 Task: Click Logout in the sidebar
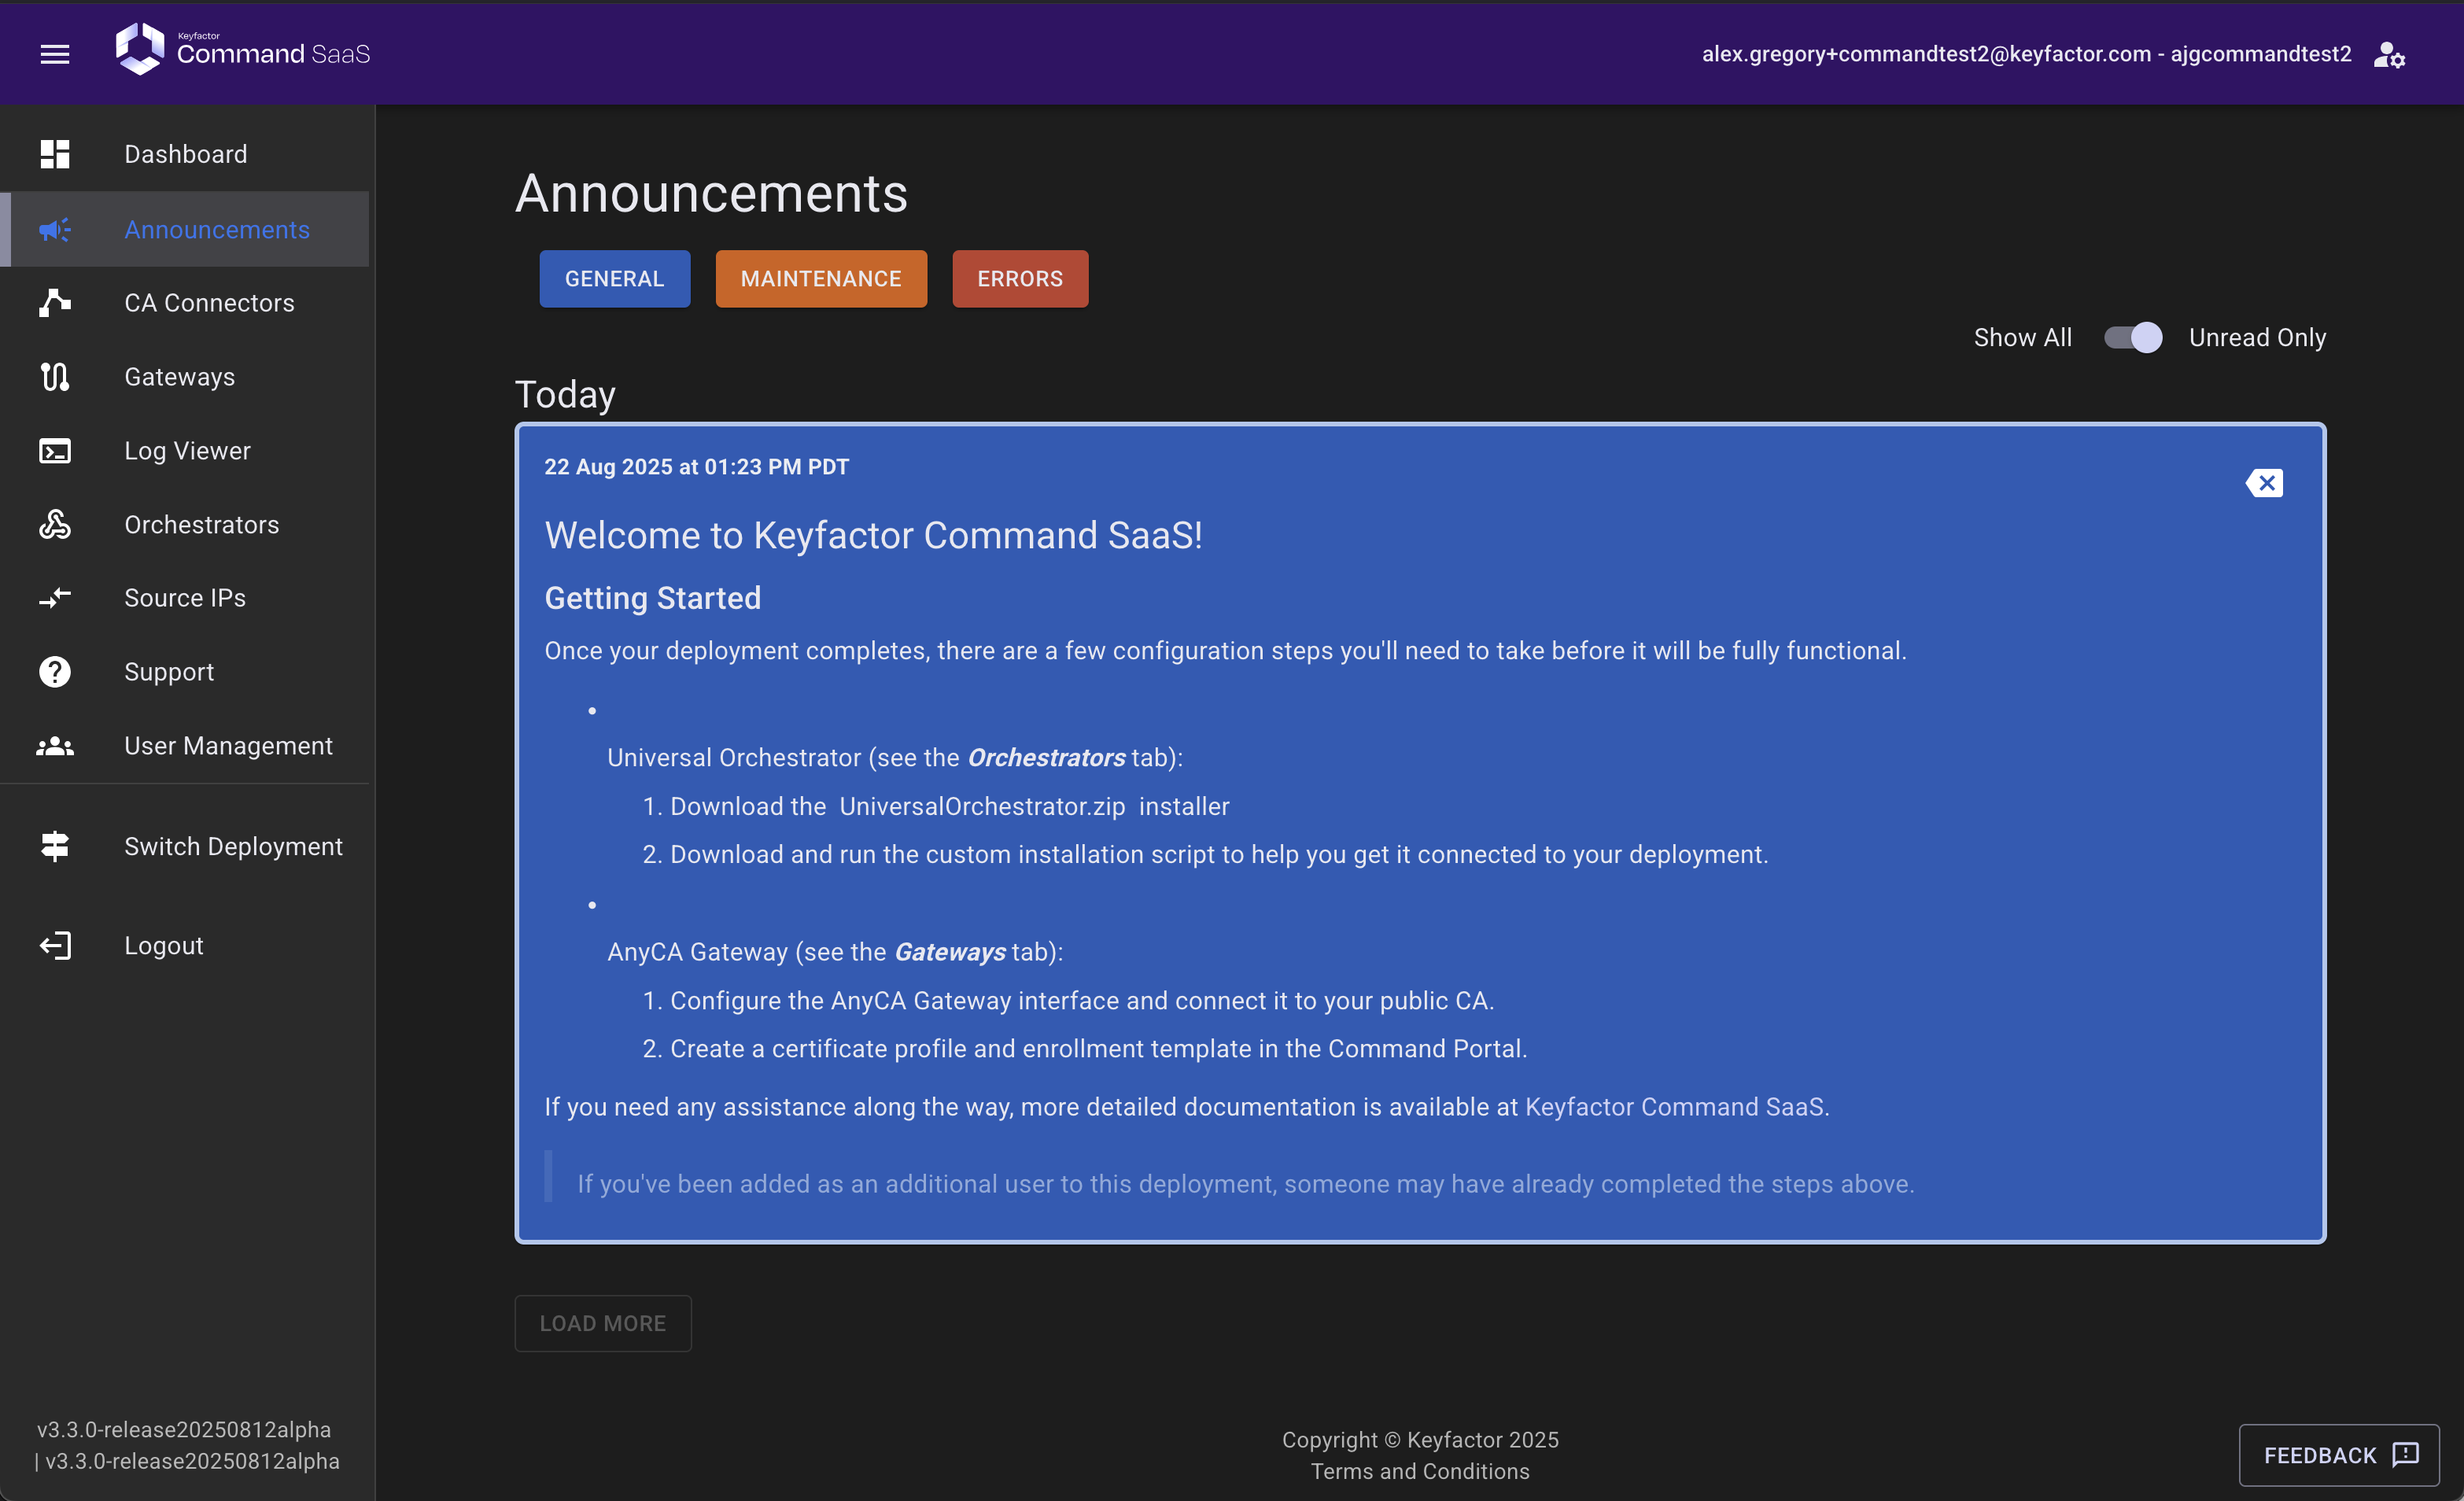click(x=163, y=945)
